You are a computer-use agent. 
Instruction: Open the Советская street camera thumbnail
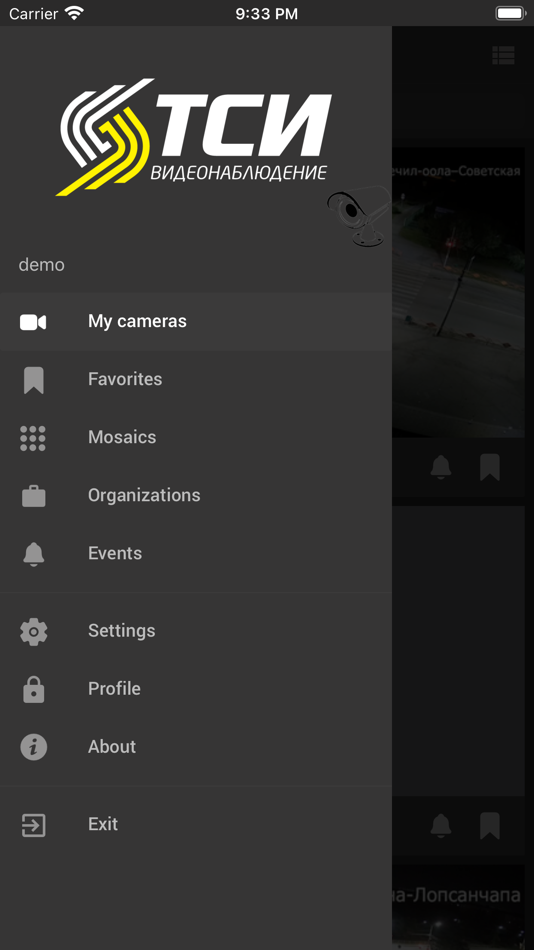(x=458, y=292)
